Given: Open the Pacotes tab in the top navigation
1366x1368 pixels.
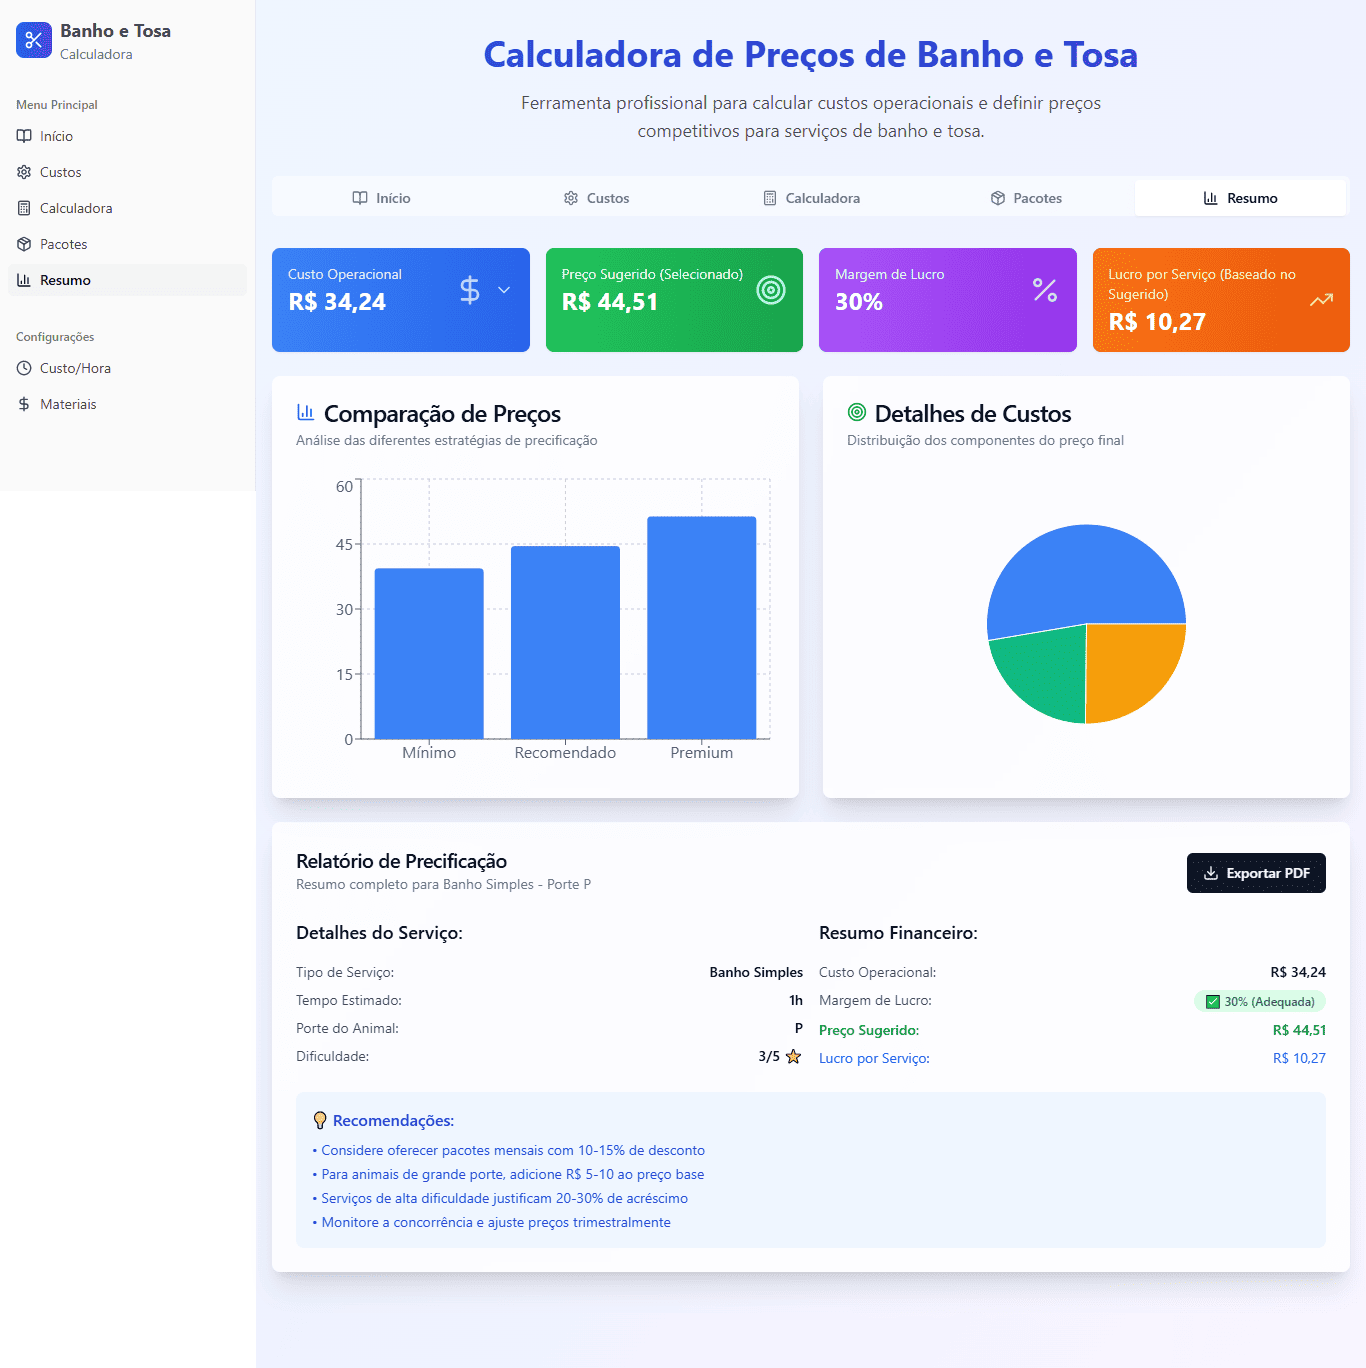Looking at the screenshot, I should [1026, 197].
